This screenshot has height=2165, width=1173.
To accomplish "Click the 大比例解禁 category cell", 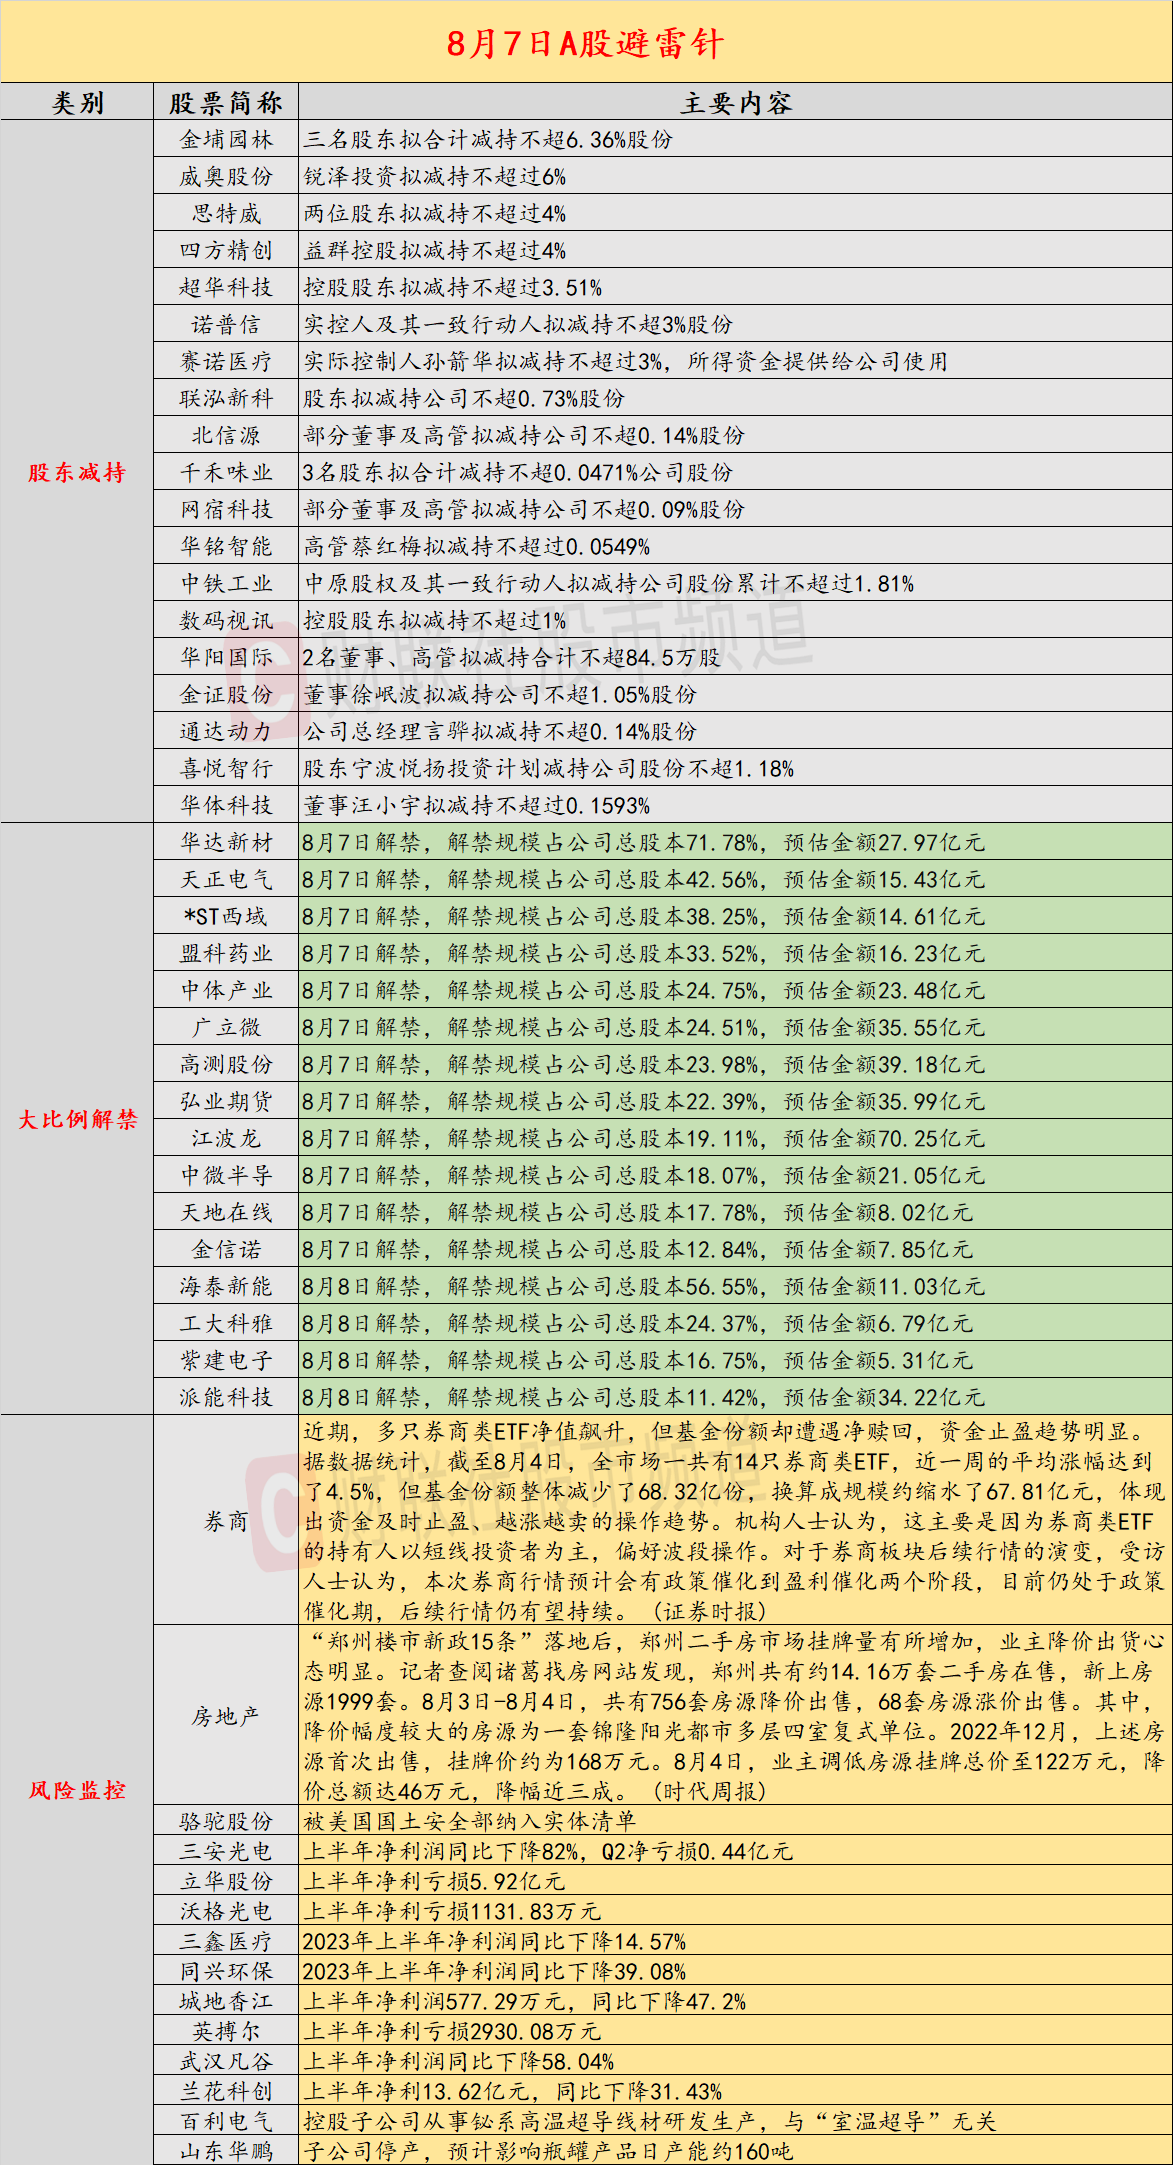I will pyautogui.click(x=77, y=1119).
